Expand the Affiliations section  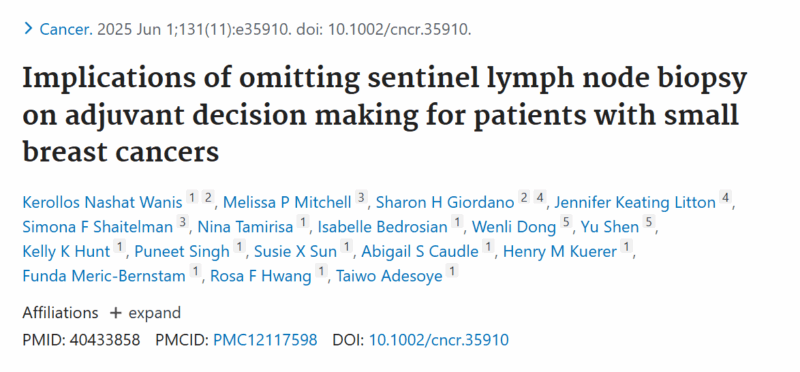(145, 313)
